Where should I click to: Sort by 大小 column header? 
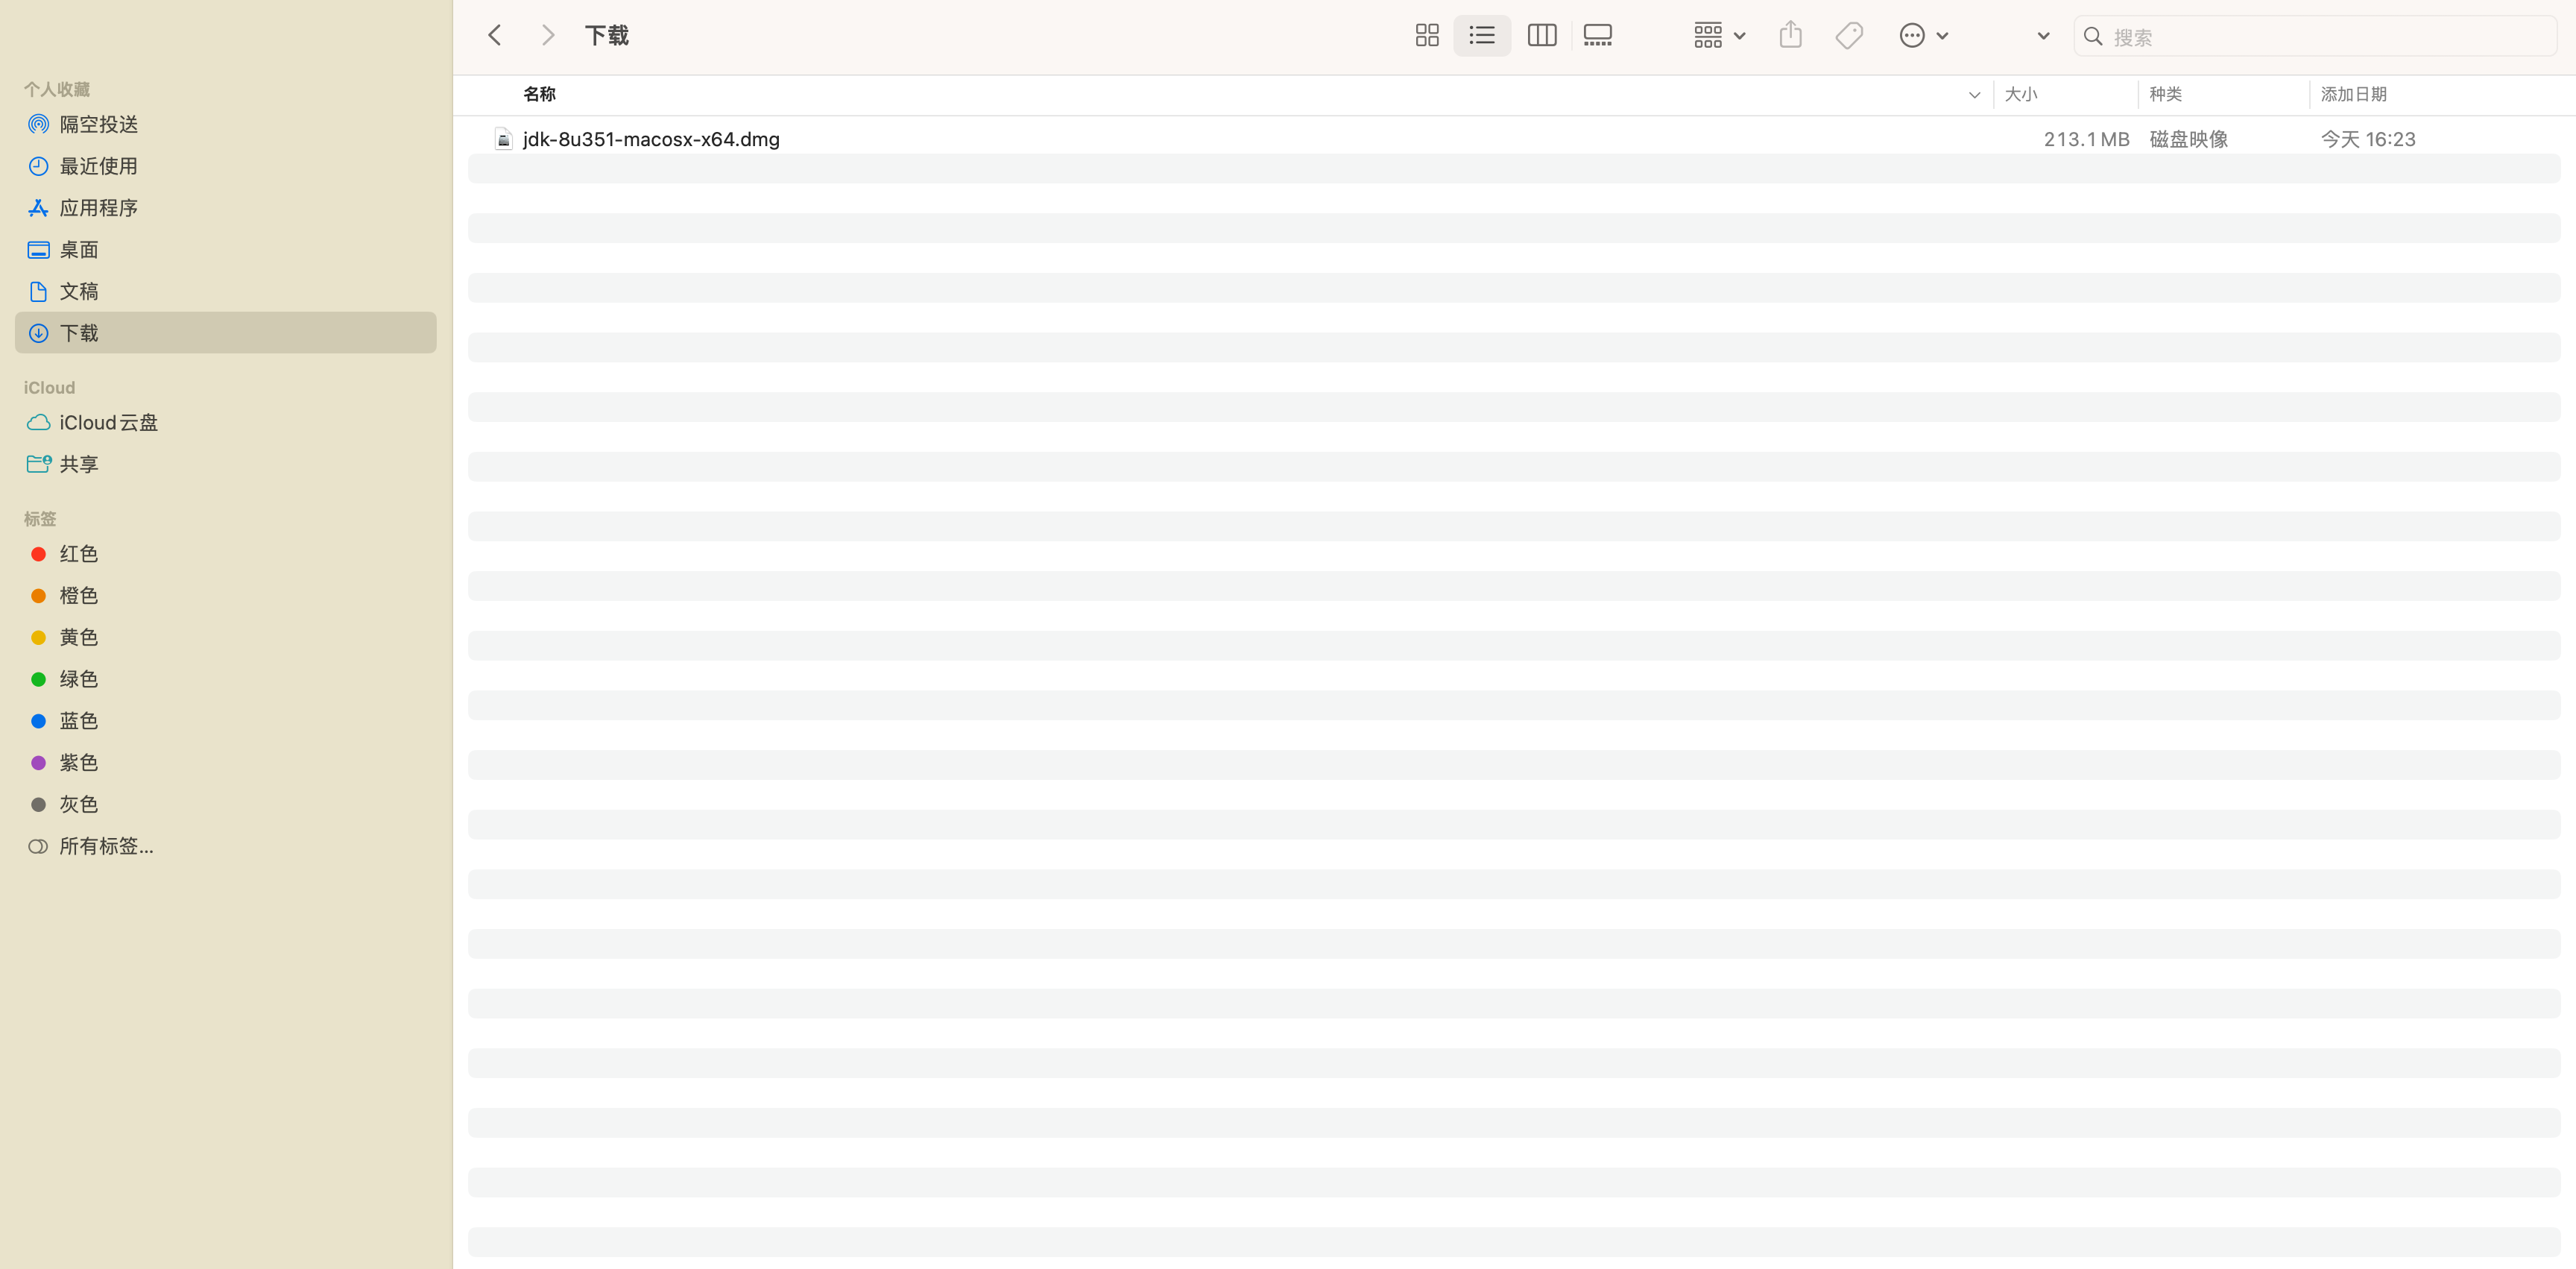(x=2021, y=94)
